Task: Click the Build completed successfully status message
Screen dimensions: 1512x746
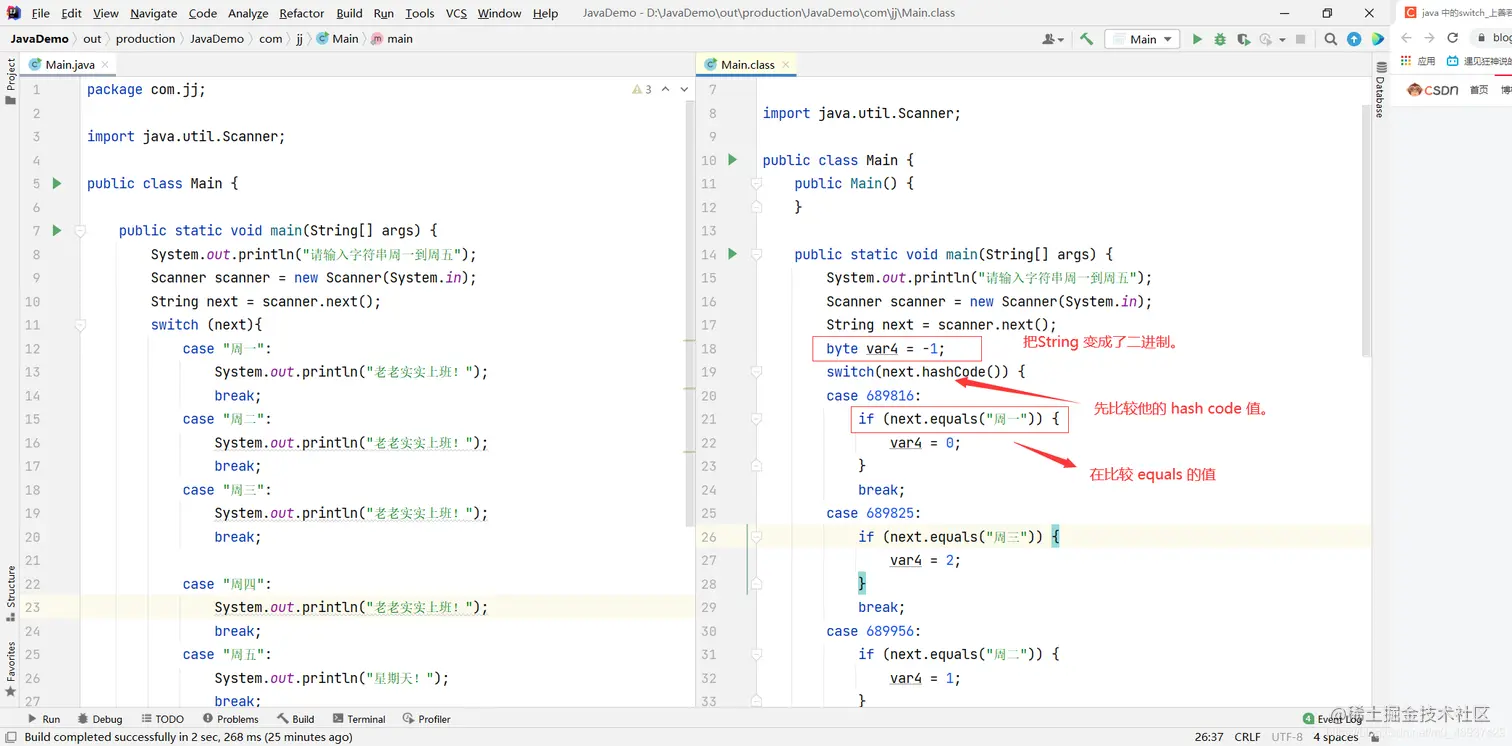Action: pos(188,737)
